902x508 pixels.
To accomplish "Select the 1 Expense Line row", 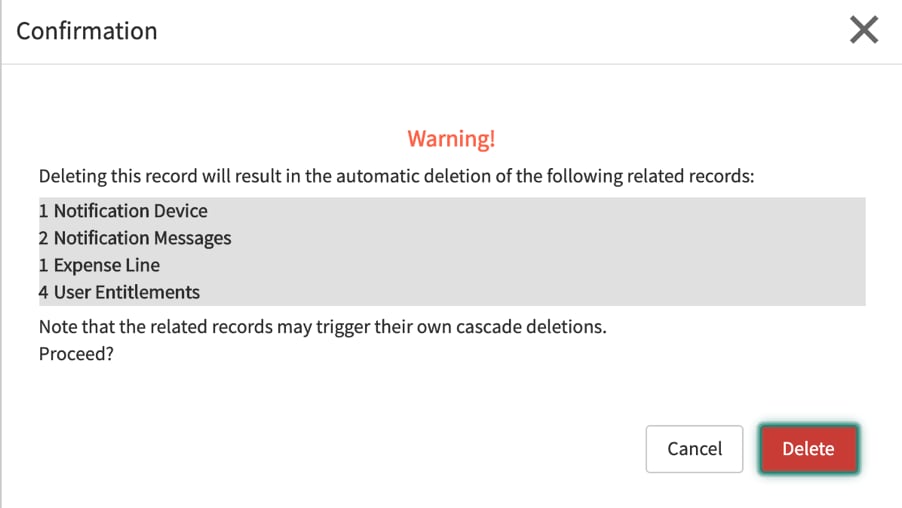I will [x=99, y=265].
